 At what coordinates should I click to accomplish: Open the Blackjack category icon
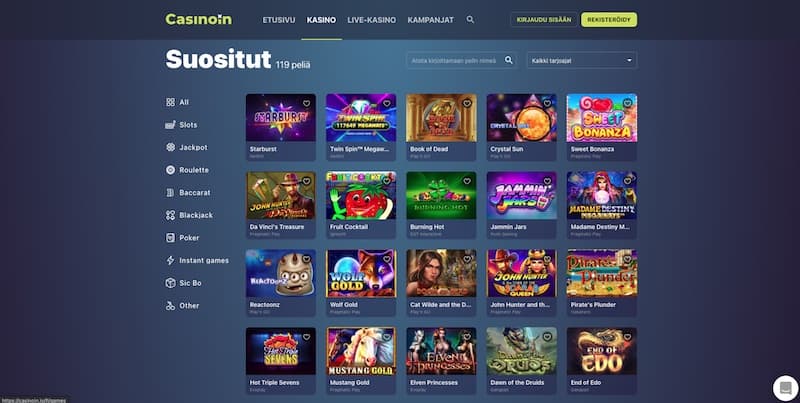170,215
